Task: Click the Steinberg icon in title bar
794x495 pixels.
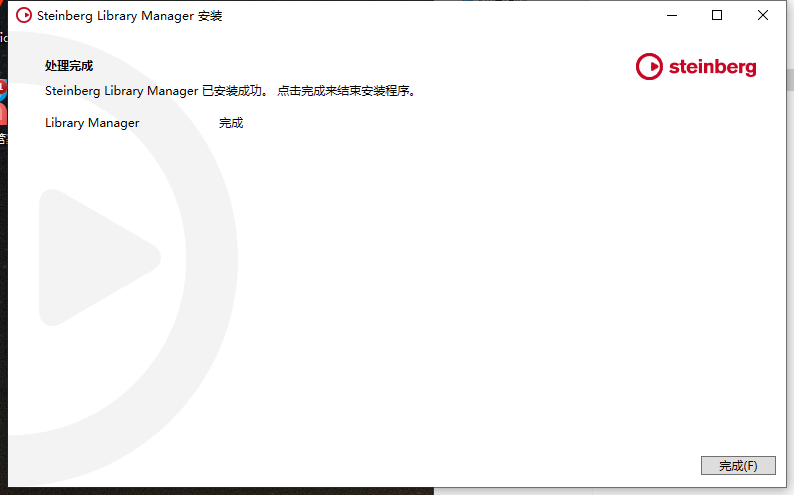Action: coord(24,16)
